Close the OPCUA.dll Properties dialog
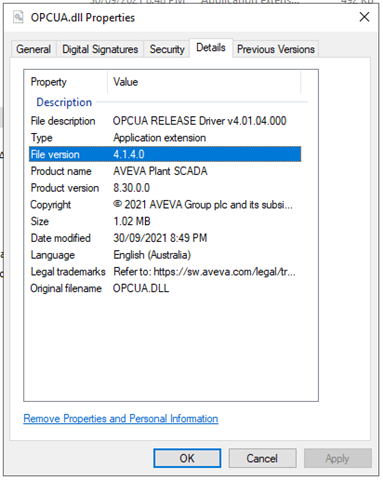This screenshot has width=383, height=480. pos(364,17)
